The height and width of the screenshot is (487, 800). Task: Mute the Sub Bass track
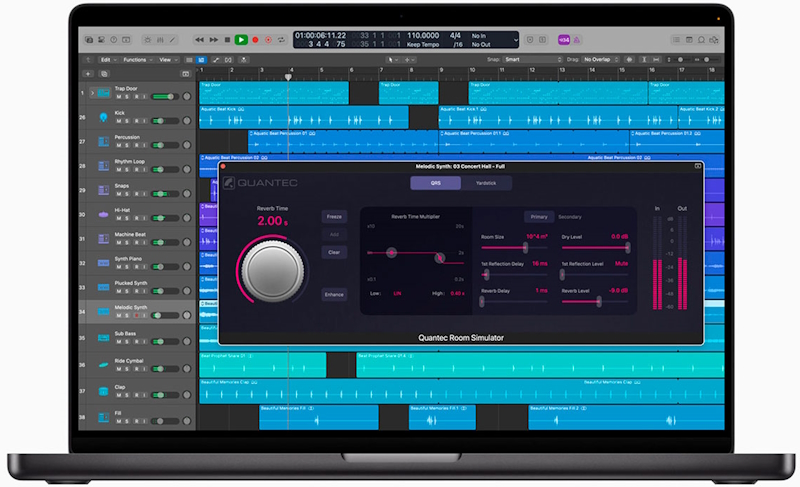click(118, 342)
